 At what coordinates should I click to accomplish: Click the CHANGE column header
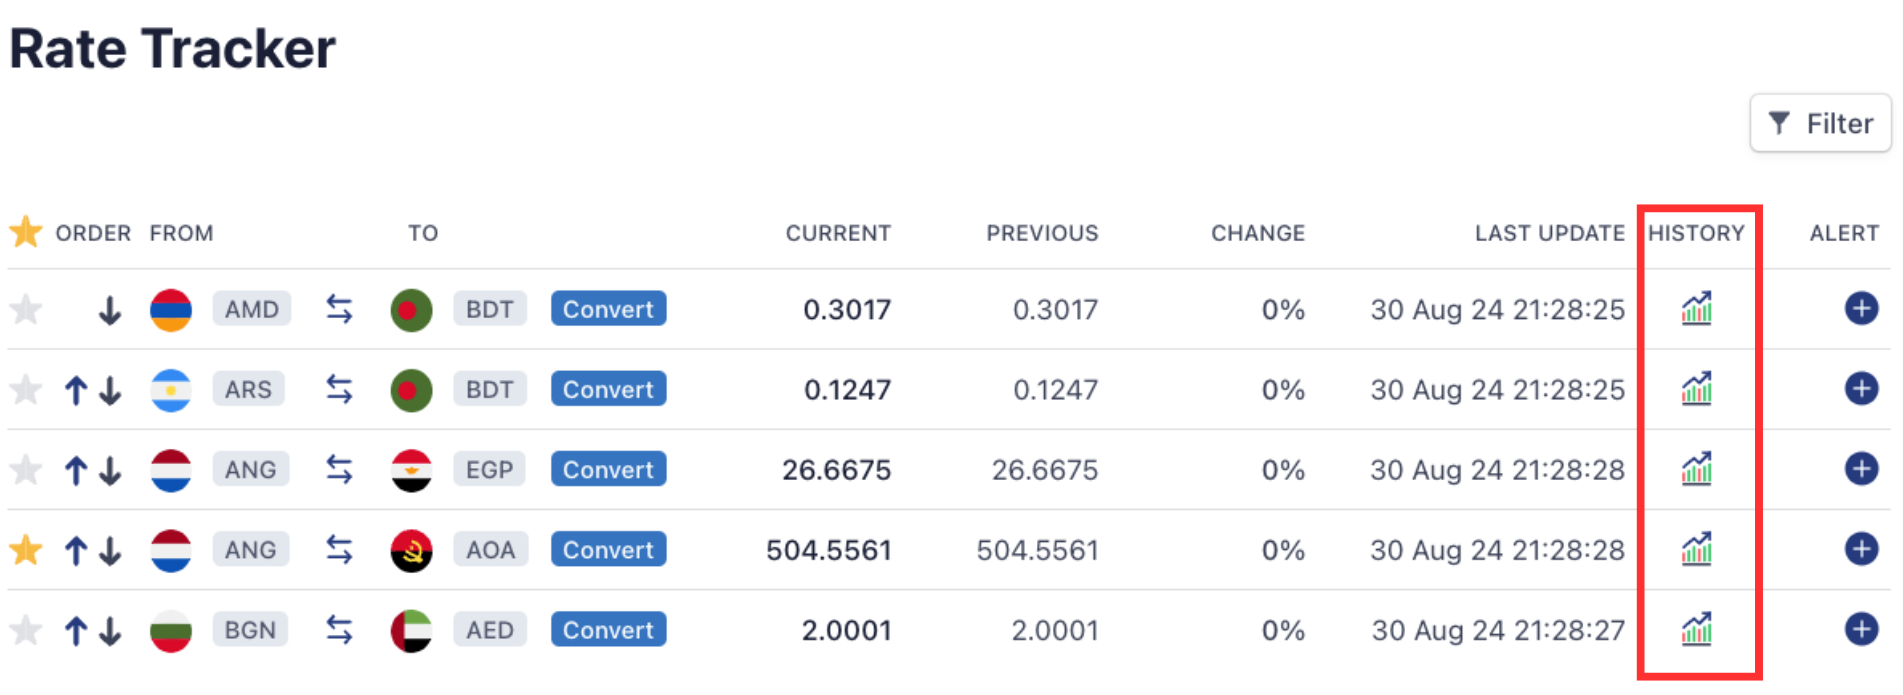pos(1257,233)
